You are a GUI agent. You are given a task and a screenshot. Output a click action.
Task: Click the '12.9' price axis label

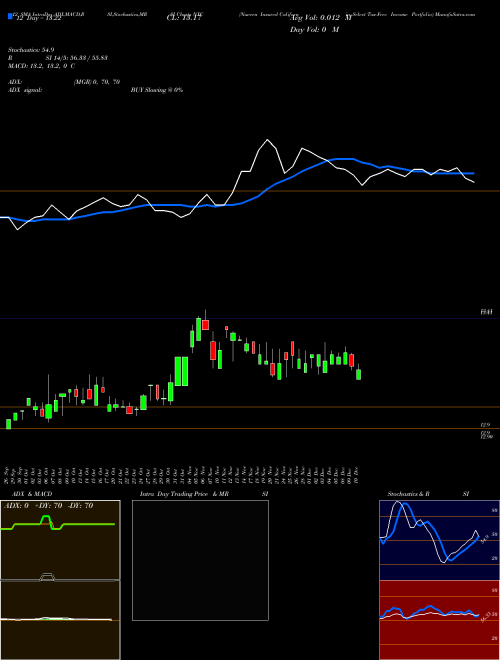pyautogui.click(x=484, y=425)
